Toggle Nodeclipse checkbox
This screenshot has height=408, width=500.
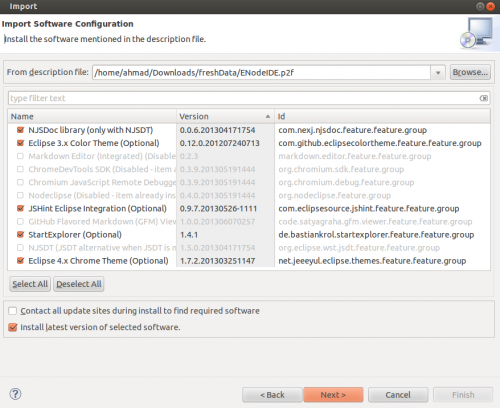20,195
